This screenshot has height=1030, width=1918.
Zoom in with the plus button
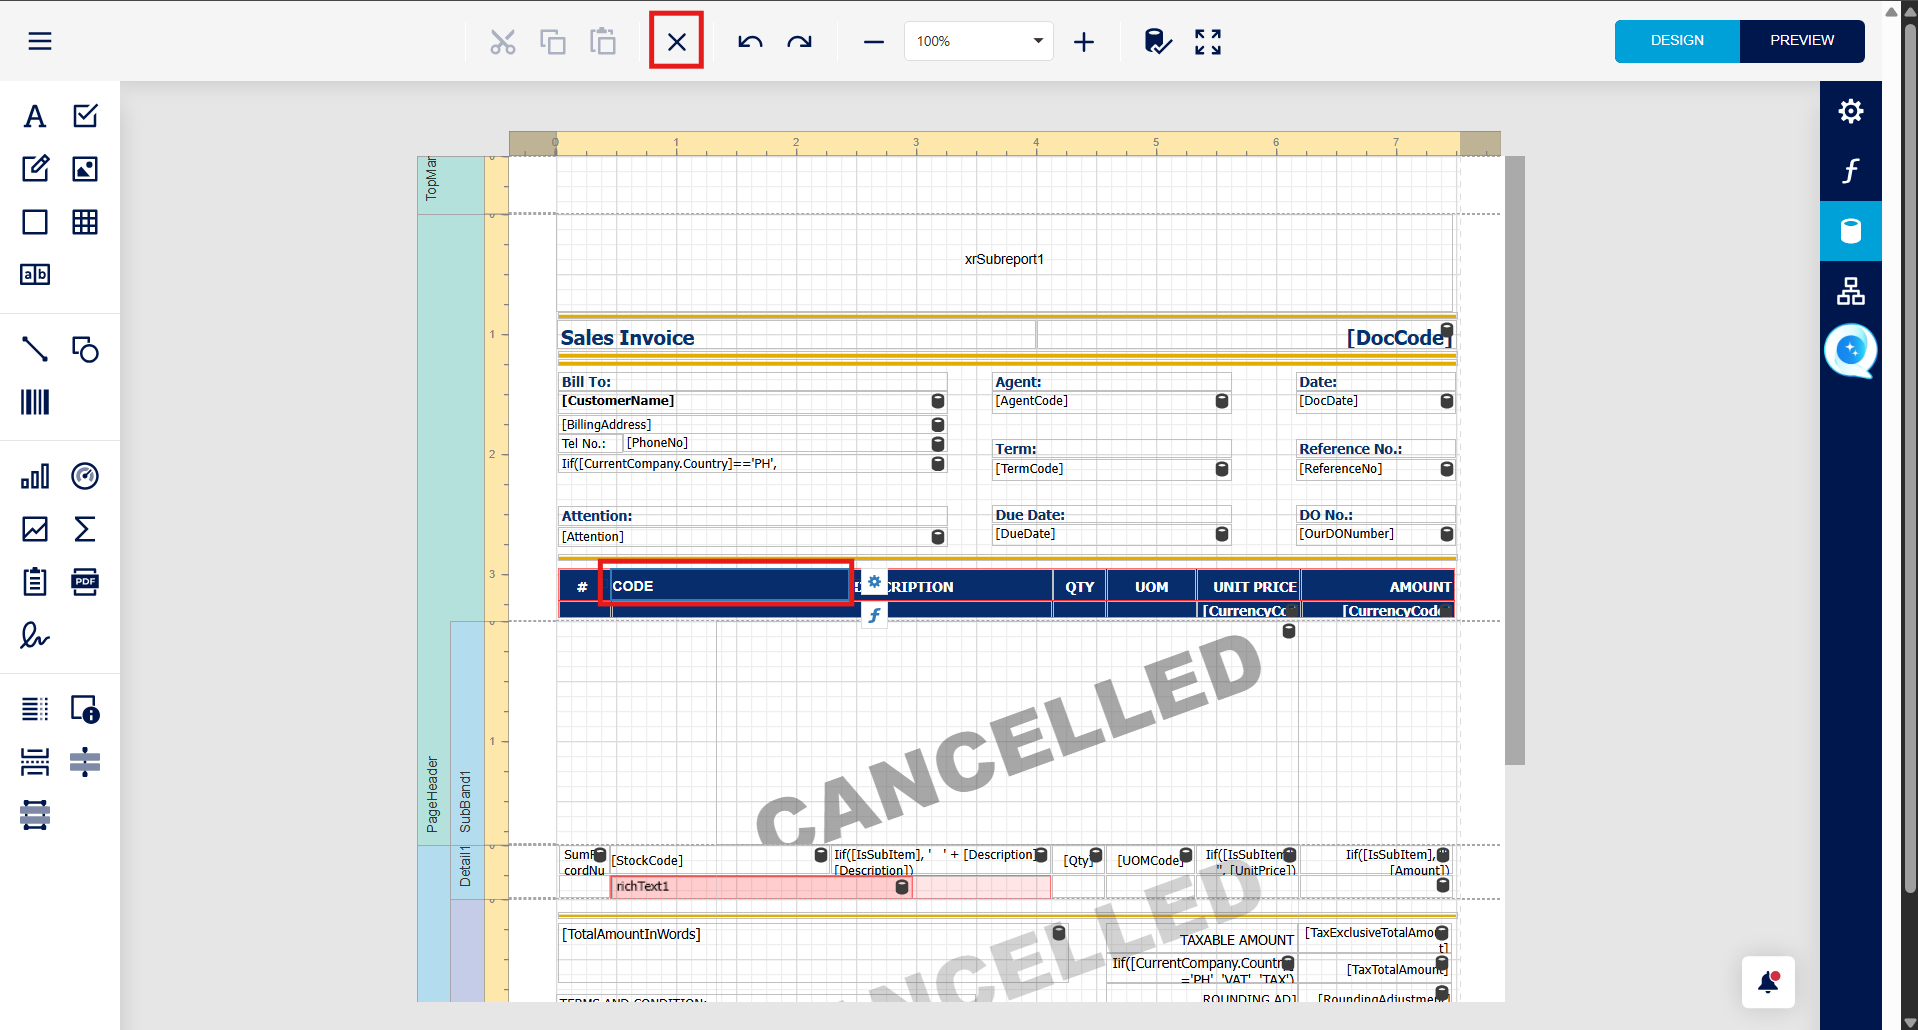[x=1084, y=41]
